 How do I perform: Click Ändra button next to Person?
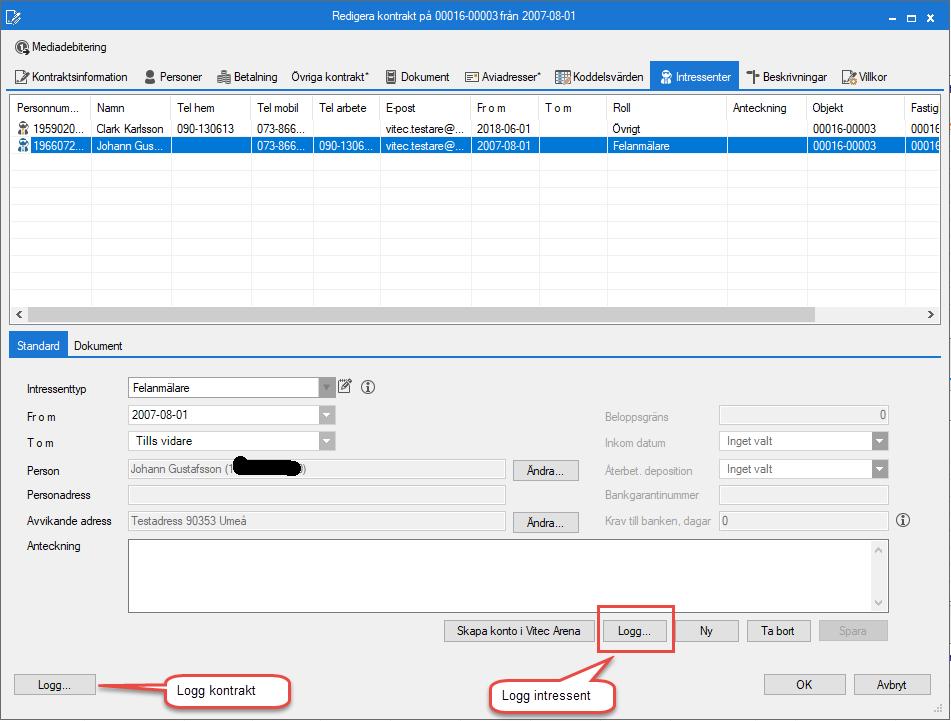545,471
